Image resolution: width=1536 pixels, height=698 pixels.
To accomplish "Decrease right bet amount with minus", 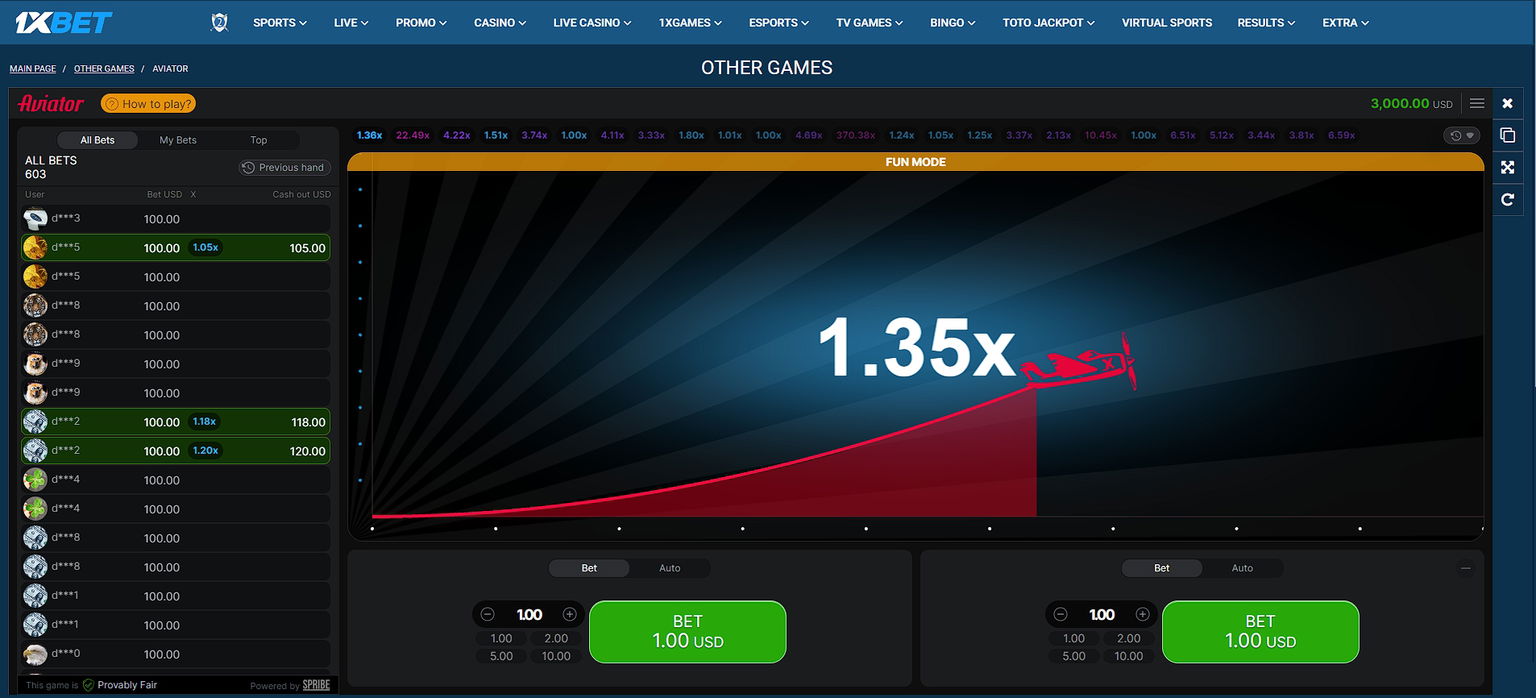I will 1060,615.
